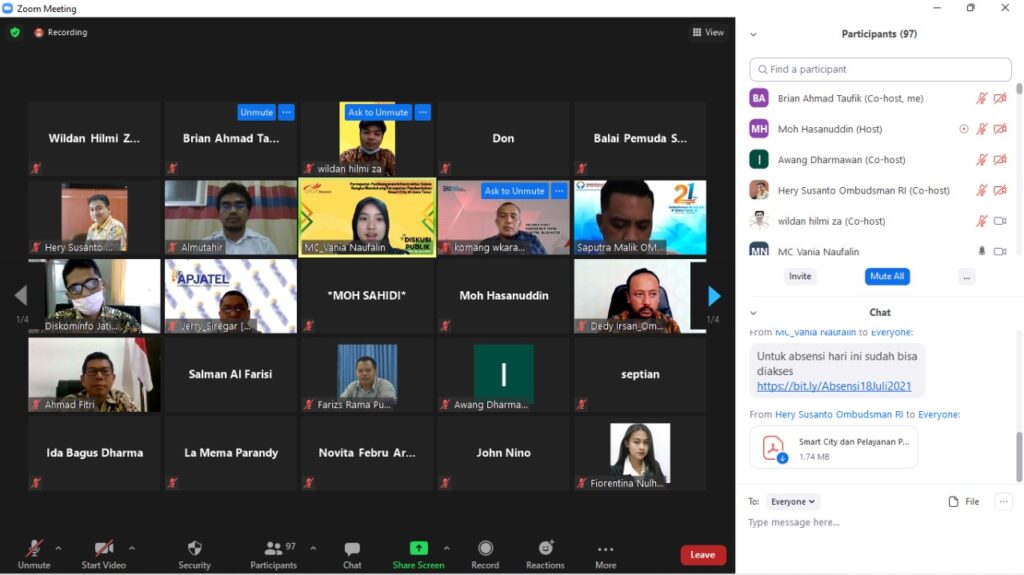Click the green encryption shield icon
The height and width of the screenshot is (575, 1024).
pos(15,32)
